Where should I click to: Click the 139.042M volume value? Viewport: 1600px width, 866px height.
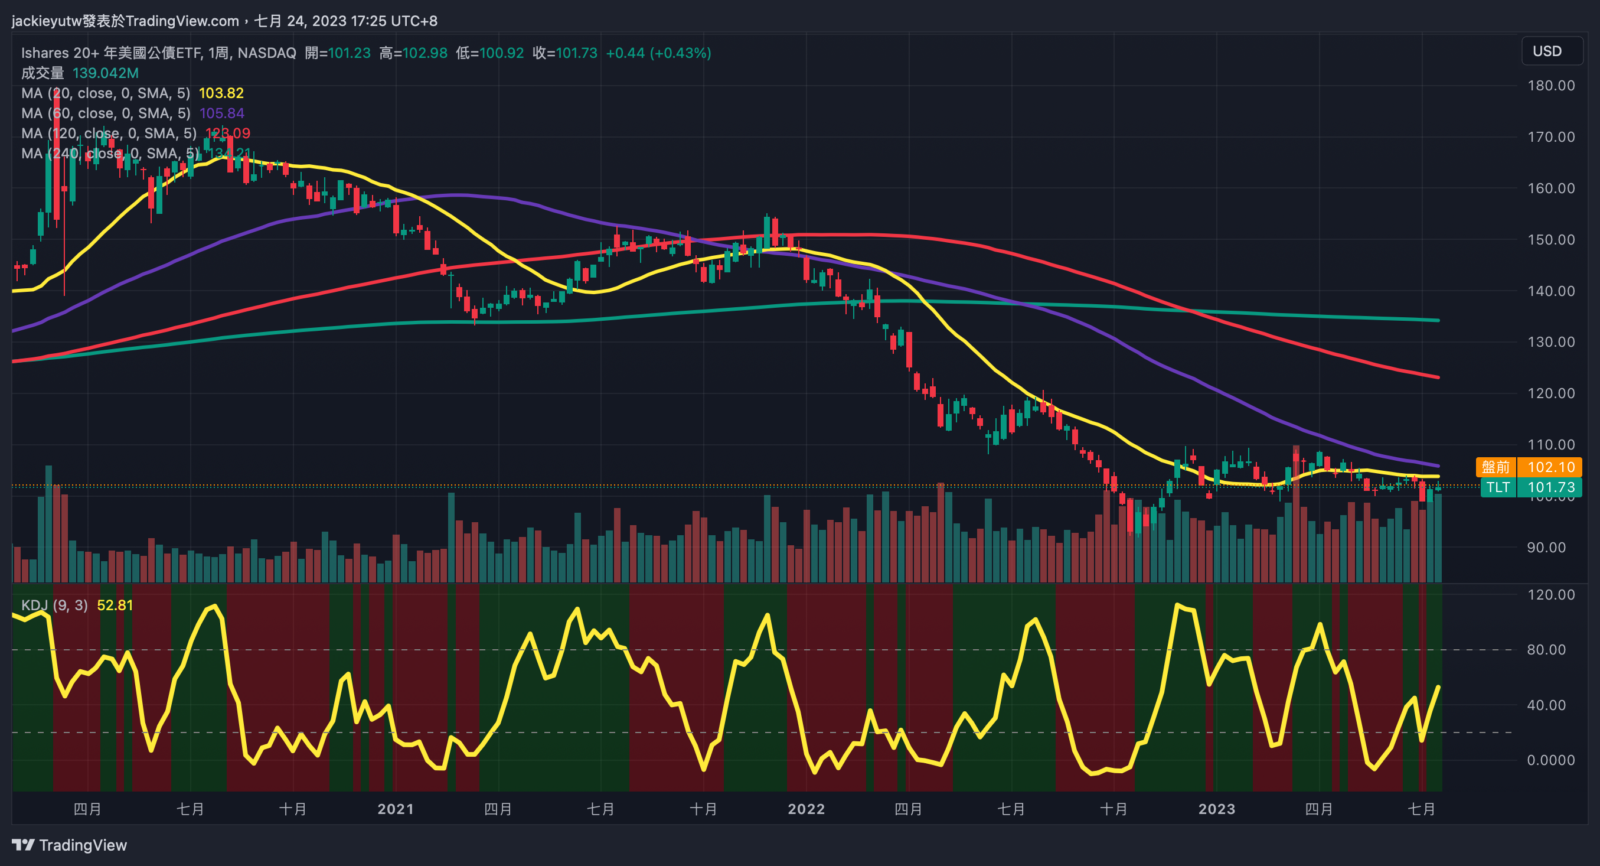click(106, 73)
